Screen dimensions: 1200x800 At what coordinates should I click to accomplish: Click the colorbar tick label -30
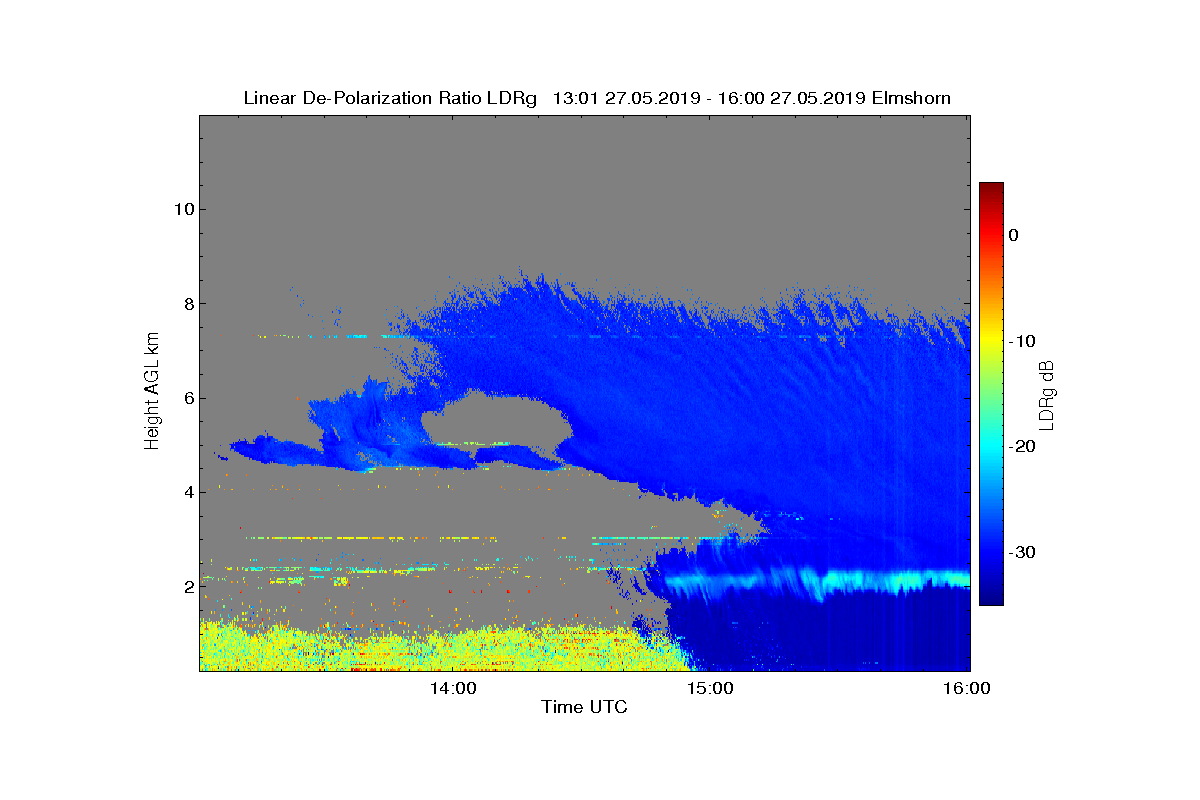[1022, 552]
